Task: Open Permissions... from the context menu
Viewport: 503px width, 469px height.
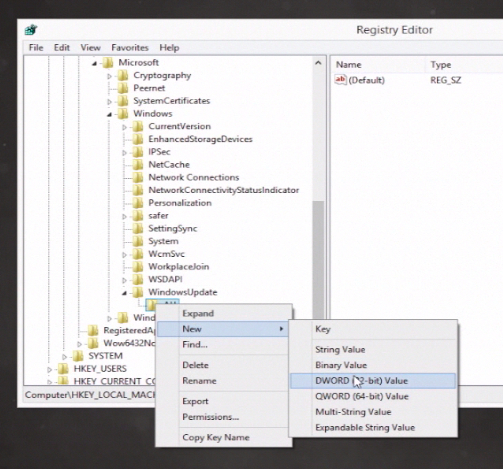Action: click(x=224, y=417)
